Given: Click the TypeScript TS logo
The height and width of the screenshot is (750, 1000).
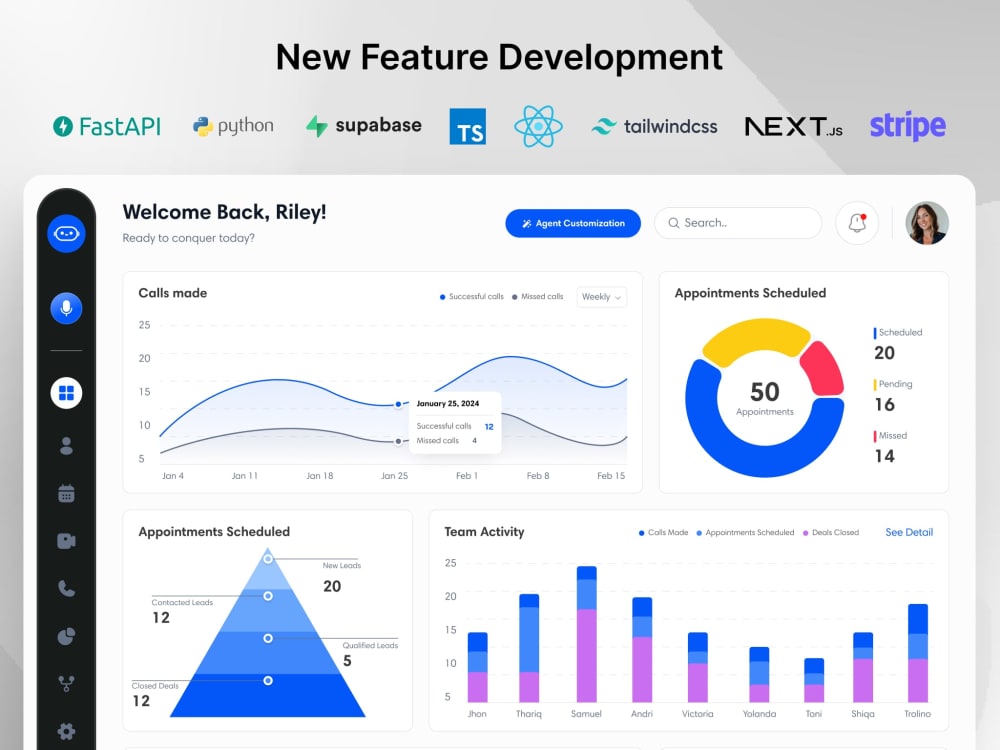Looking at the screenshot, I should [x=467, y=126].
